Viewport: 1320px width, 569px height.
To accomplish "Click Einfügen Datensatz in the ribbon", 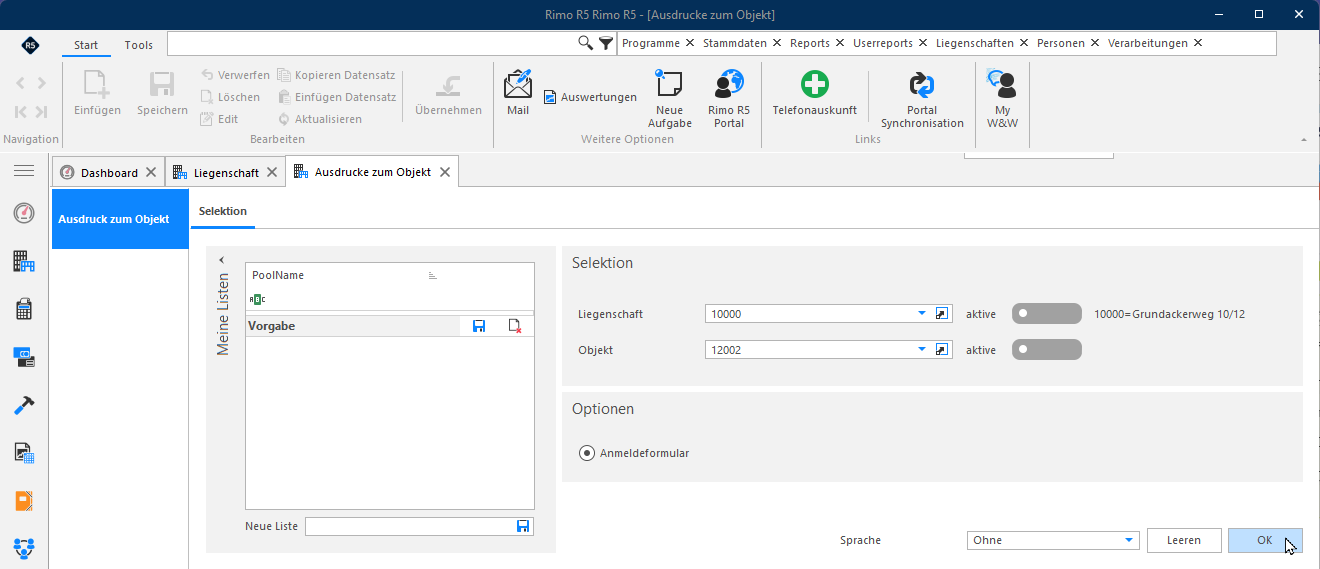I will pyautogui.click(x=336, y=97).
